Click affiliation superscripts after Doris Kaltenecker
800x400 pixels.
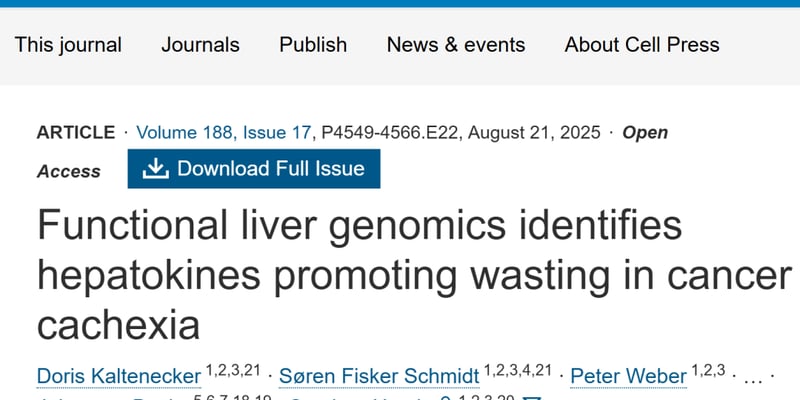(233, 371)
